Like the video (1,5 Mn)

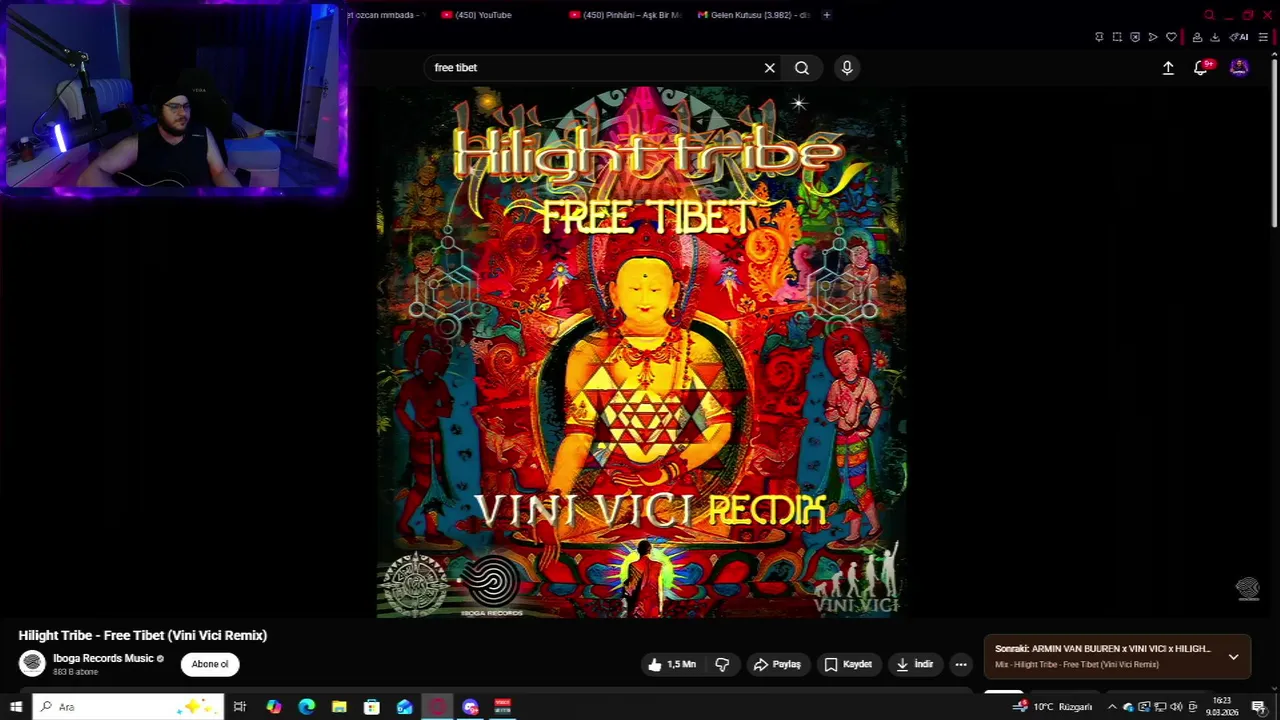(x=671, y=664)
